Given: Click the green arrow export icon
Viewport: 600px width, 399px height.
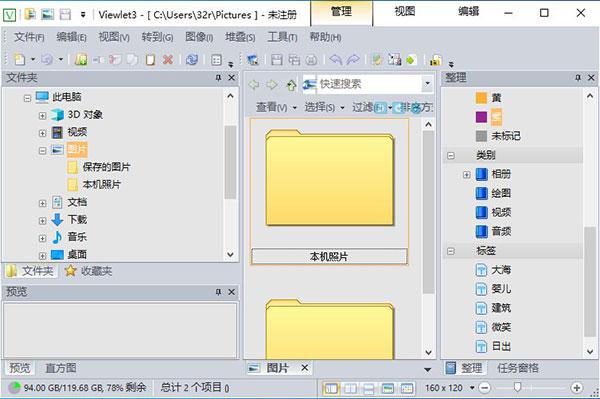Looking at the screenshot, I should [x=411, y=60].
